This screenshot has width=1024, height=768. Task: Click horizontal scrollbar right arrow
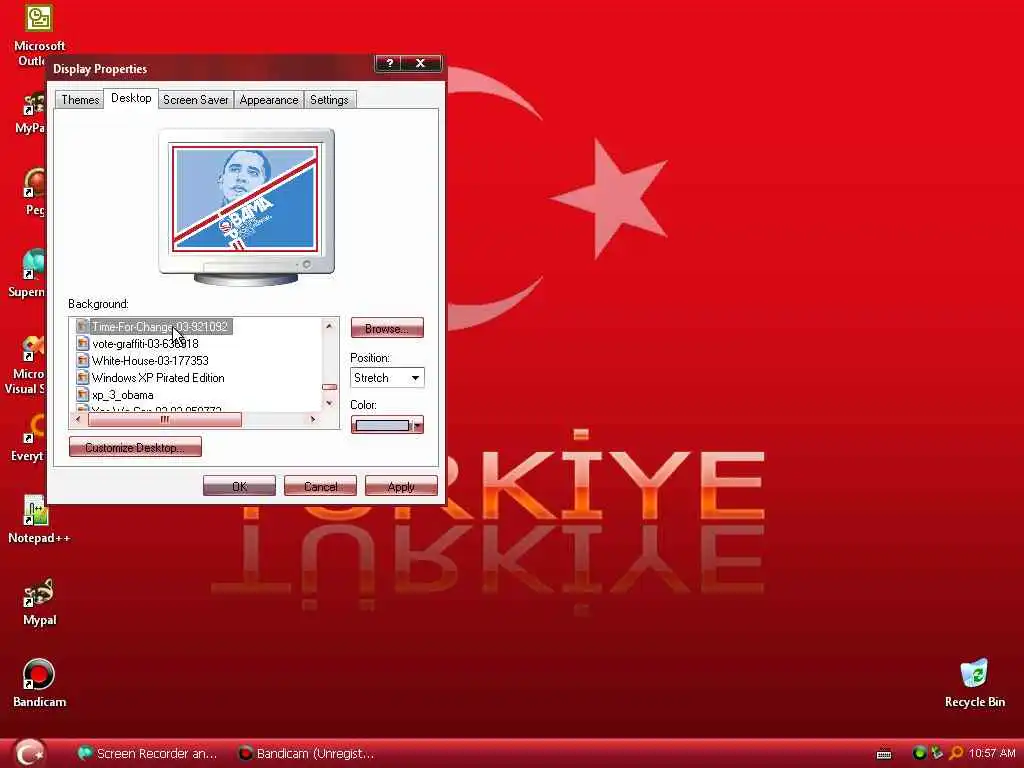[313, 419]
